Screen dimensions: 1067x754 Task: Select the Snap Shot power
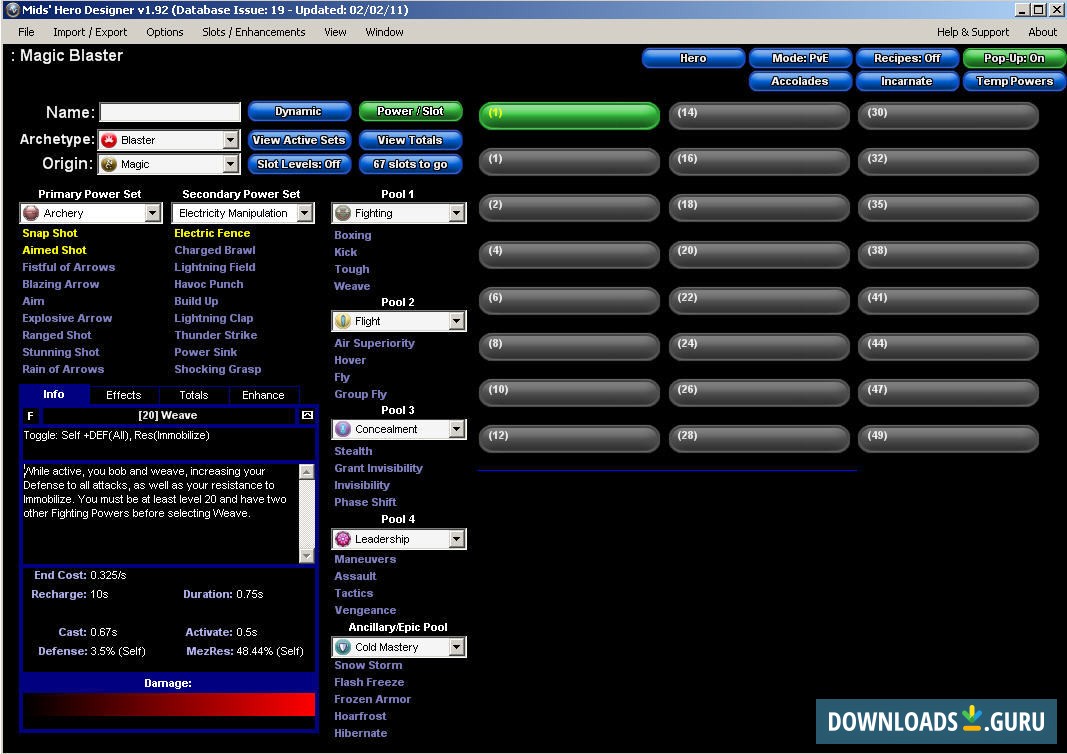pos(50,233)
